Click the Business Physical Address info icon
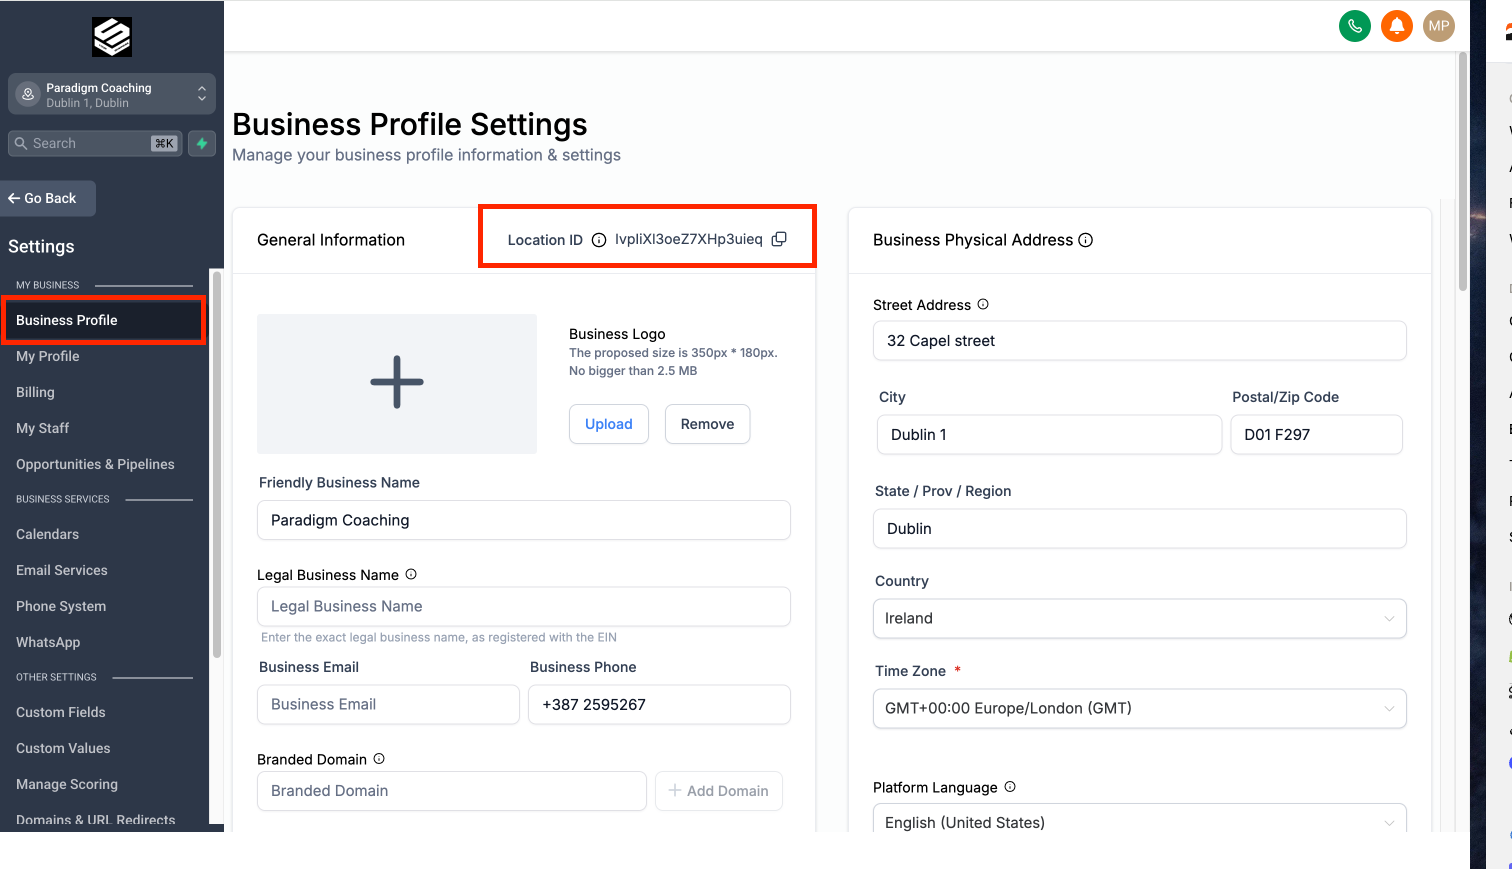The height and width of the screenshot is (869, 1512). pos(1086,240)
